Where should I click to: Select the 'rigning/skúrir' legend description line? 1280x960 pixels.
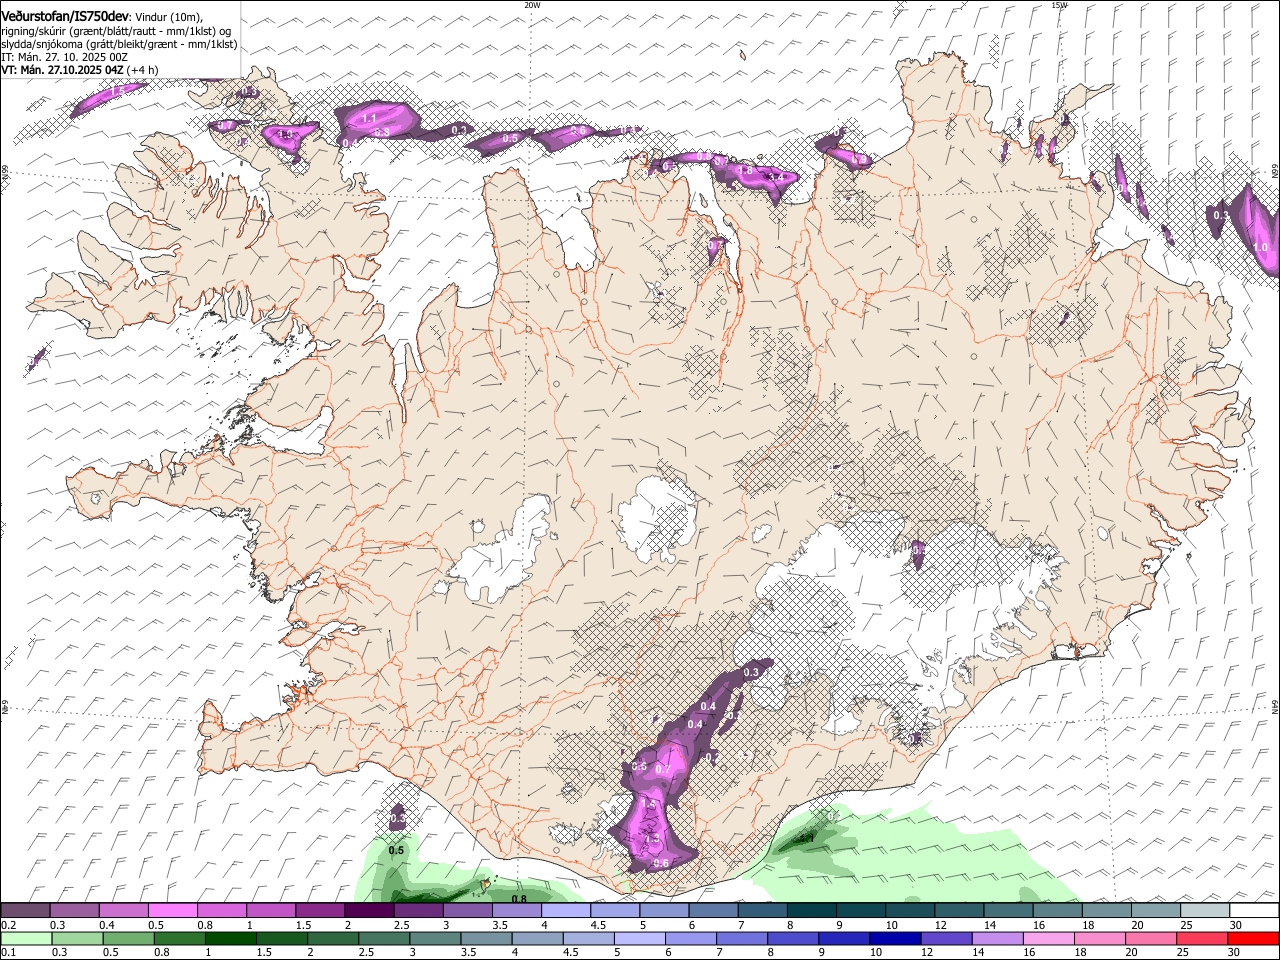(116, 30)
